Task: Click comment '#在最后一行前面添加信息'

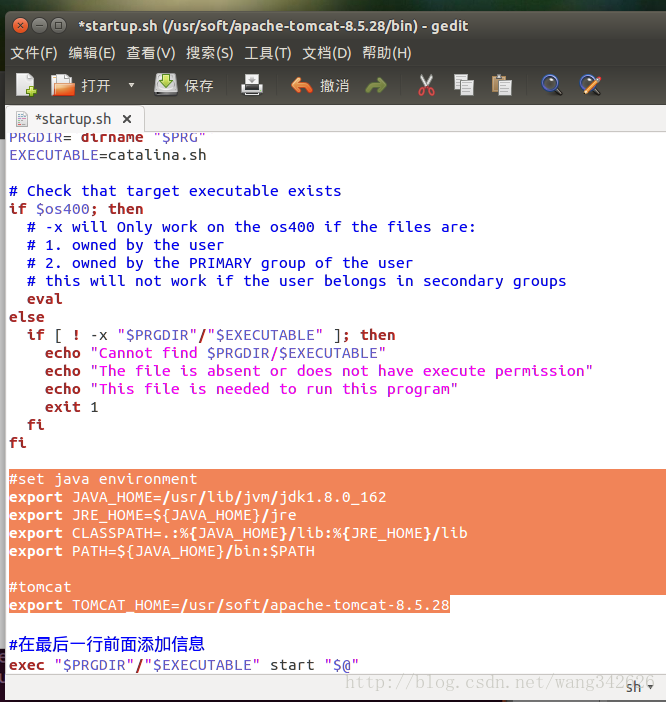Action: click(107, 644)
